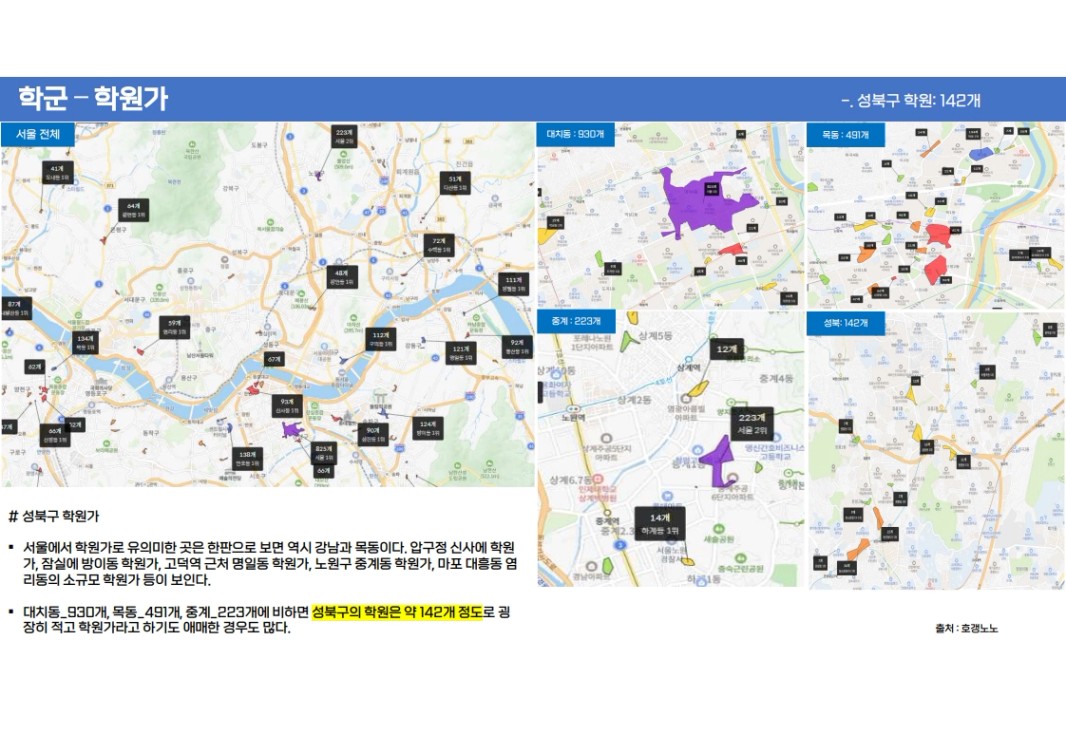The width and height of the screenshot is (1066, 753).
Task: Click the '새솔공원' park label
Action: [719, 538]
